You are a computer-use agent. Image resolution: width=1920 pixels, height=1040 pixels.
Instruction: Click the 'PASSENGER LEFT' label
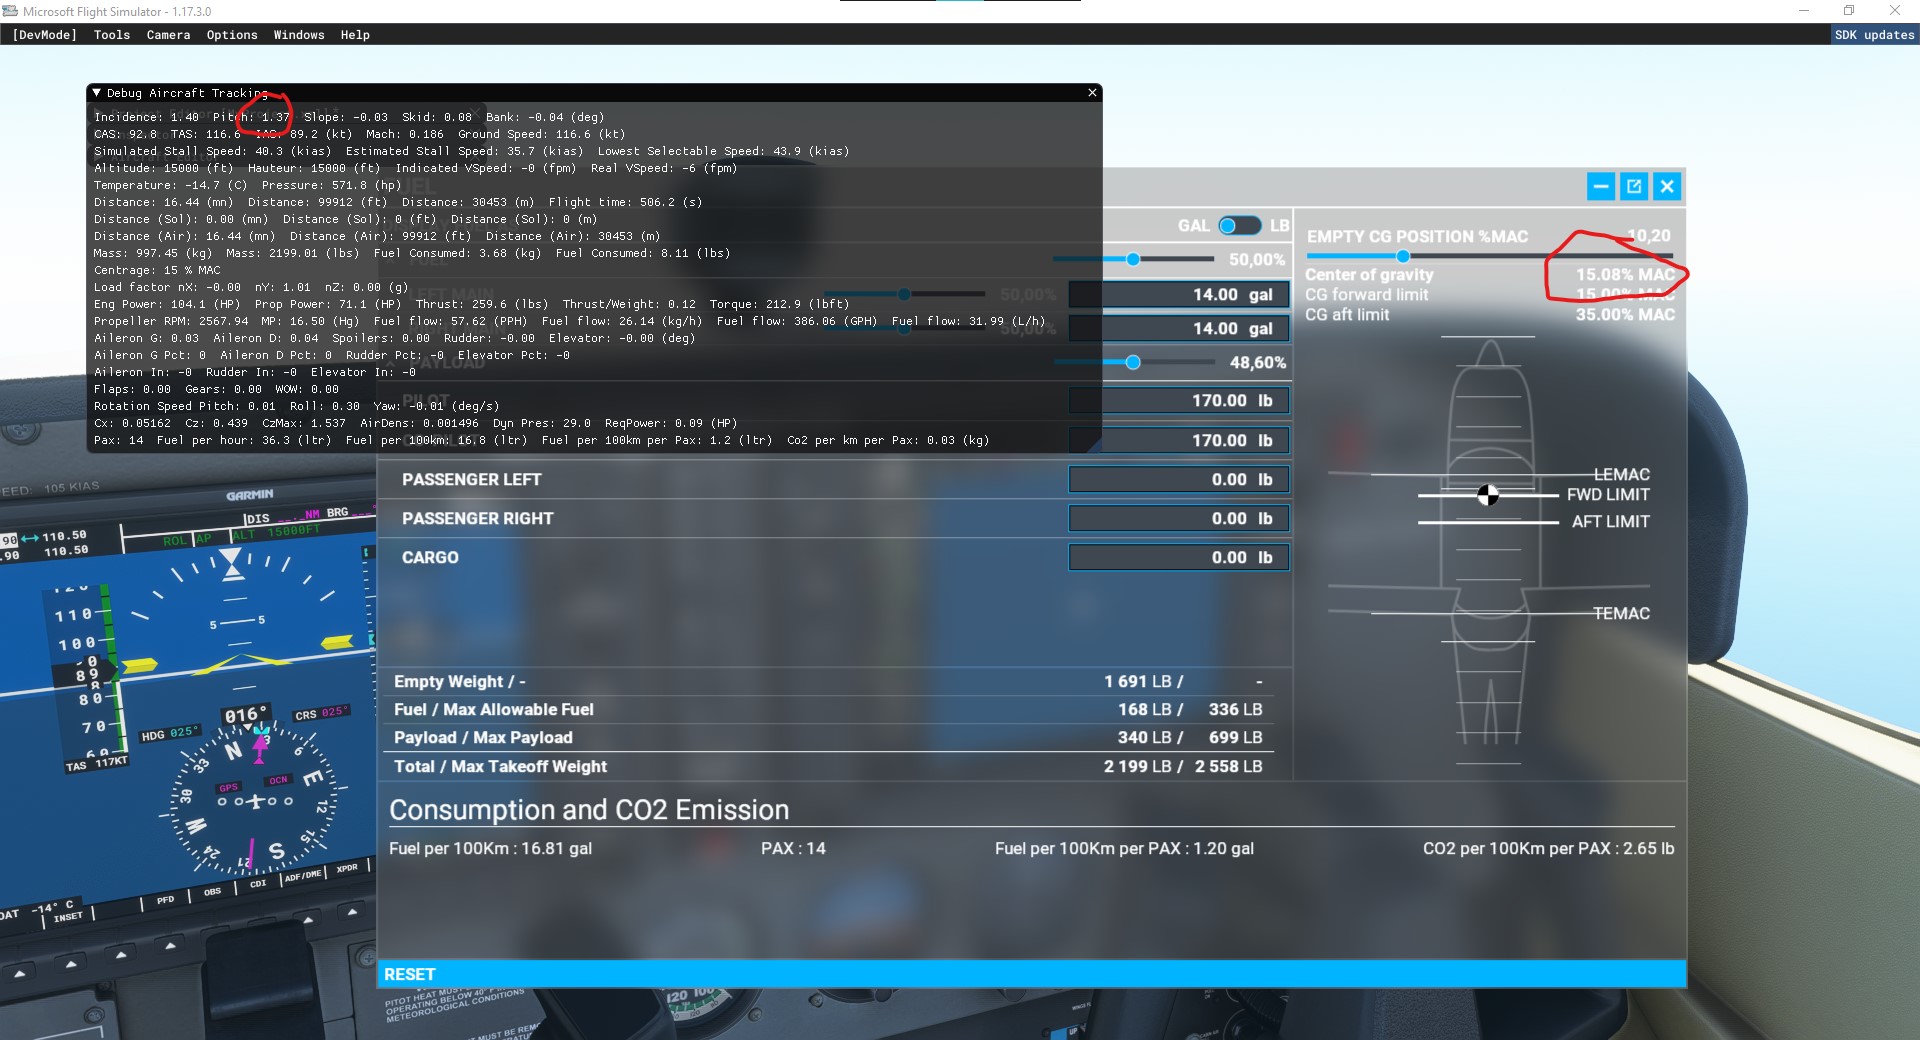tap(471, 480)
